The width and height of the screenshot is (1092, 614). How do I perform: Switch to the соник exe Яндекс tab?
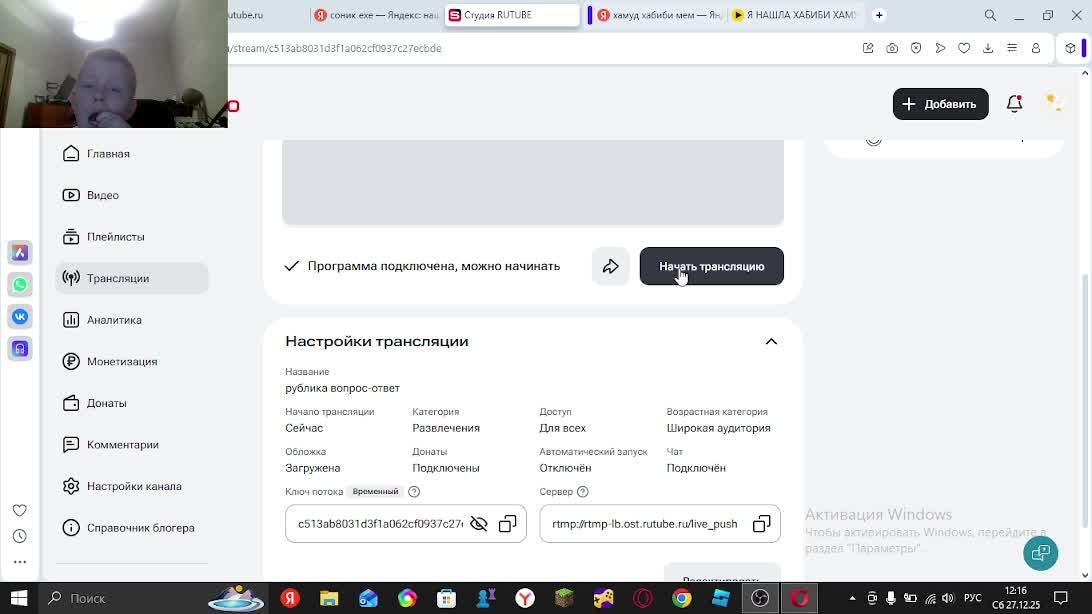pyautogui.click(x=377, y=15)
